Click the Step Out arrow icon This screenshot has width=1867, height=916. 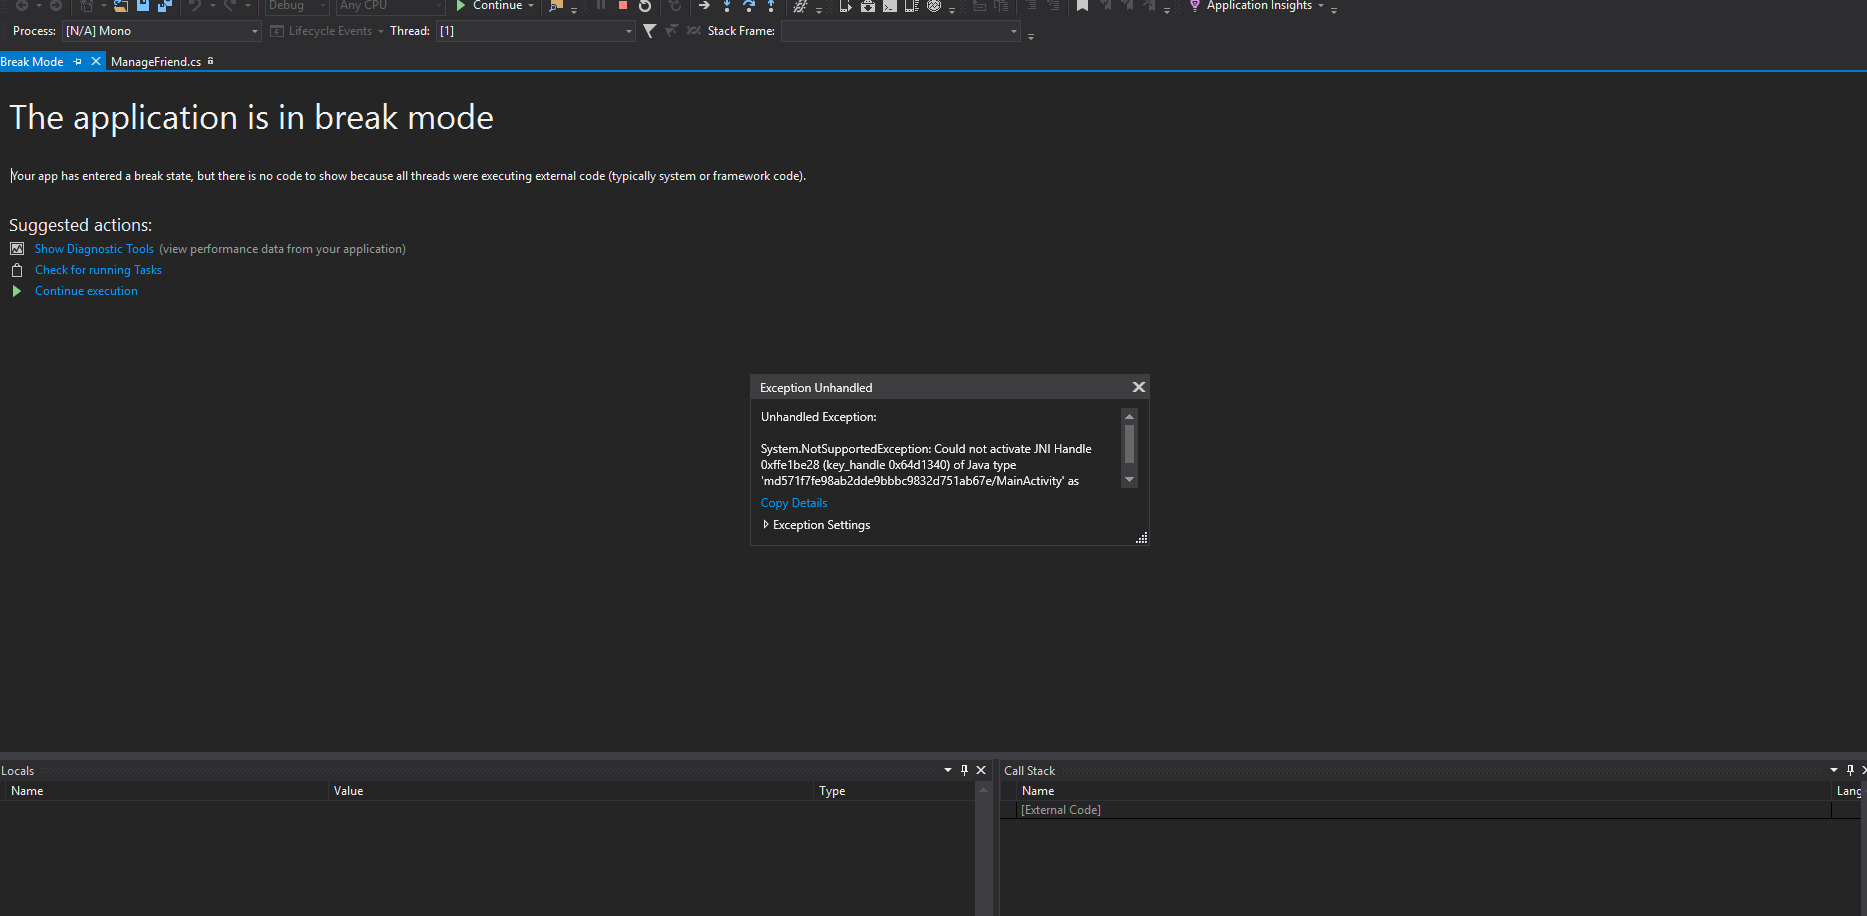(771, 5)
